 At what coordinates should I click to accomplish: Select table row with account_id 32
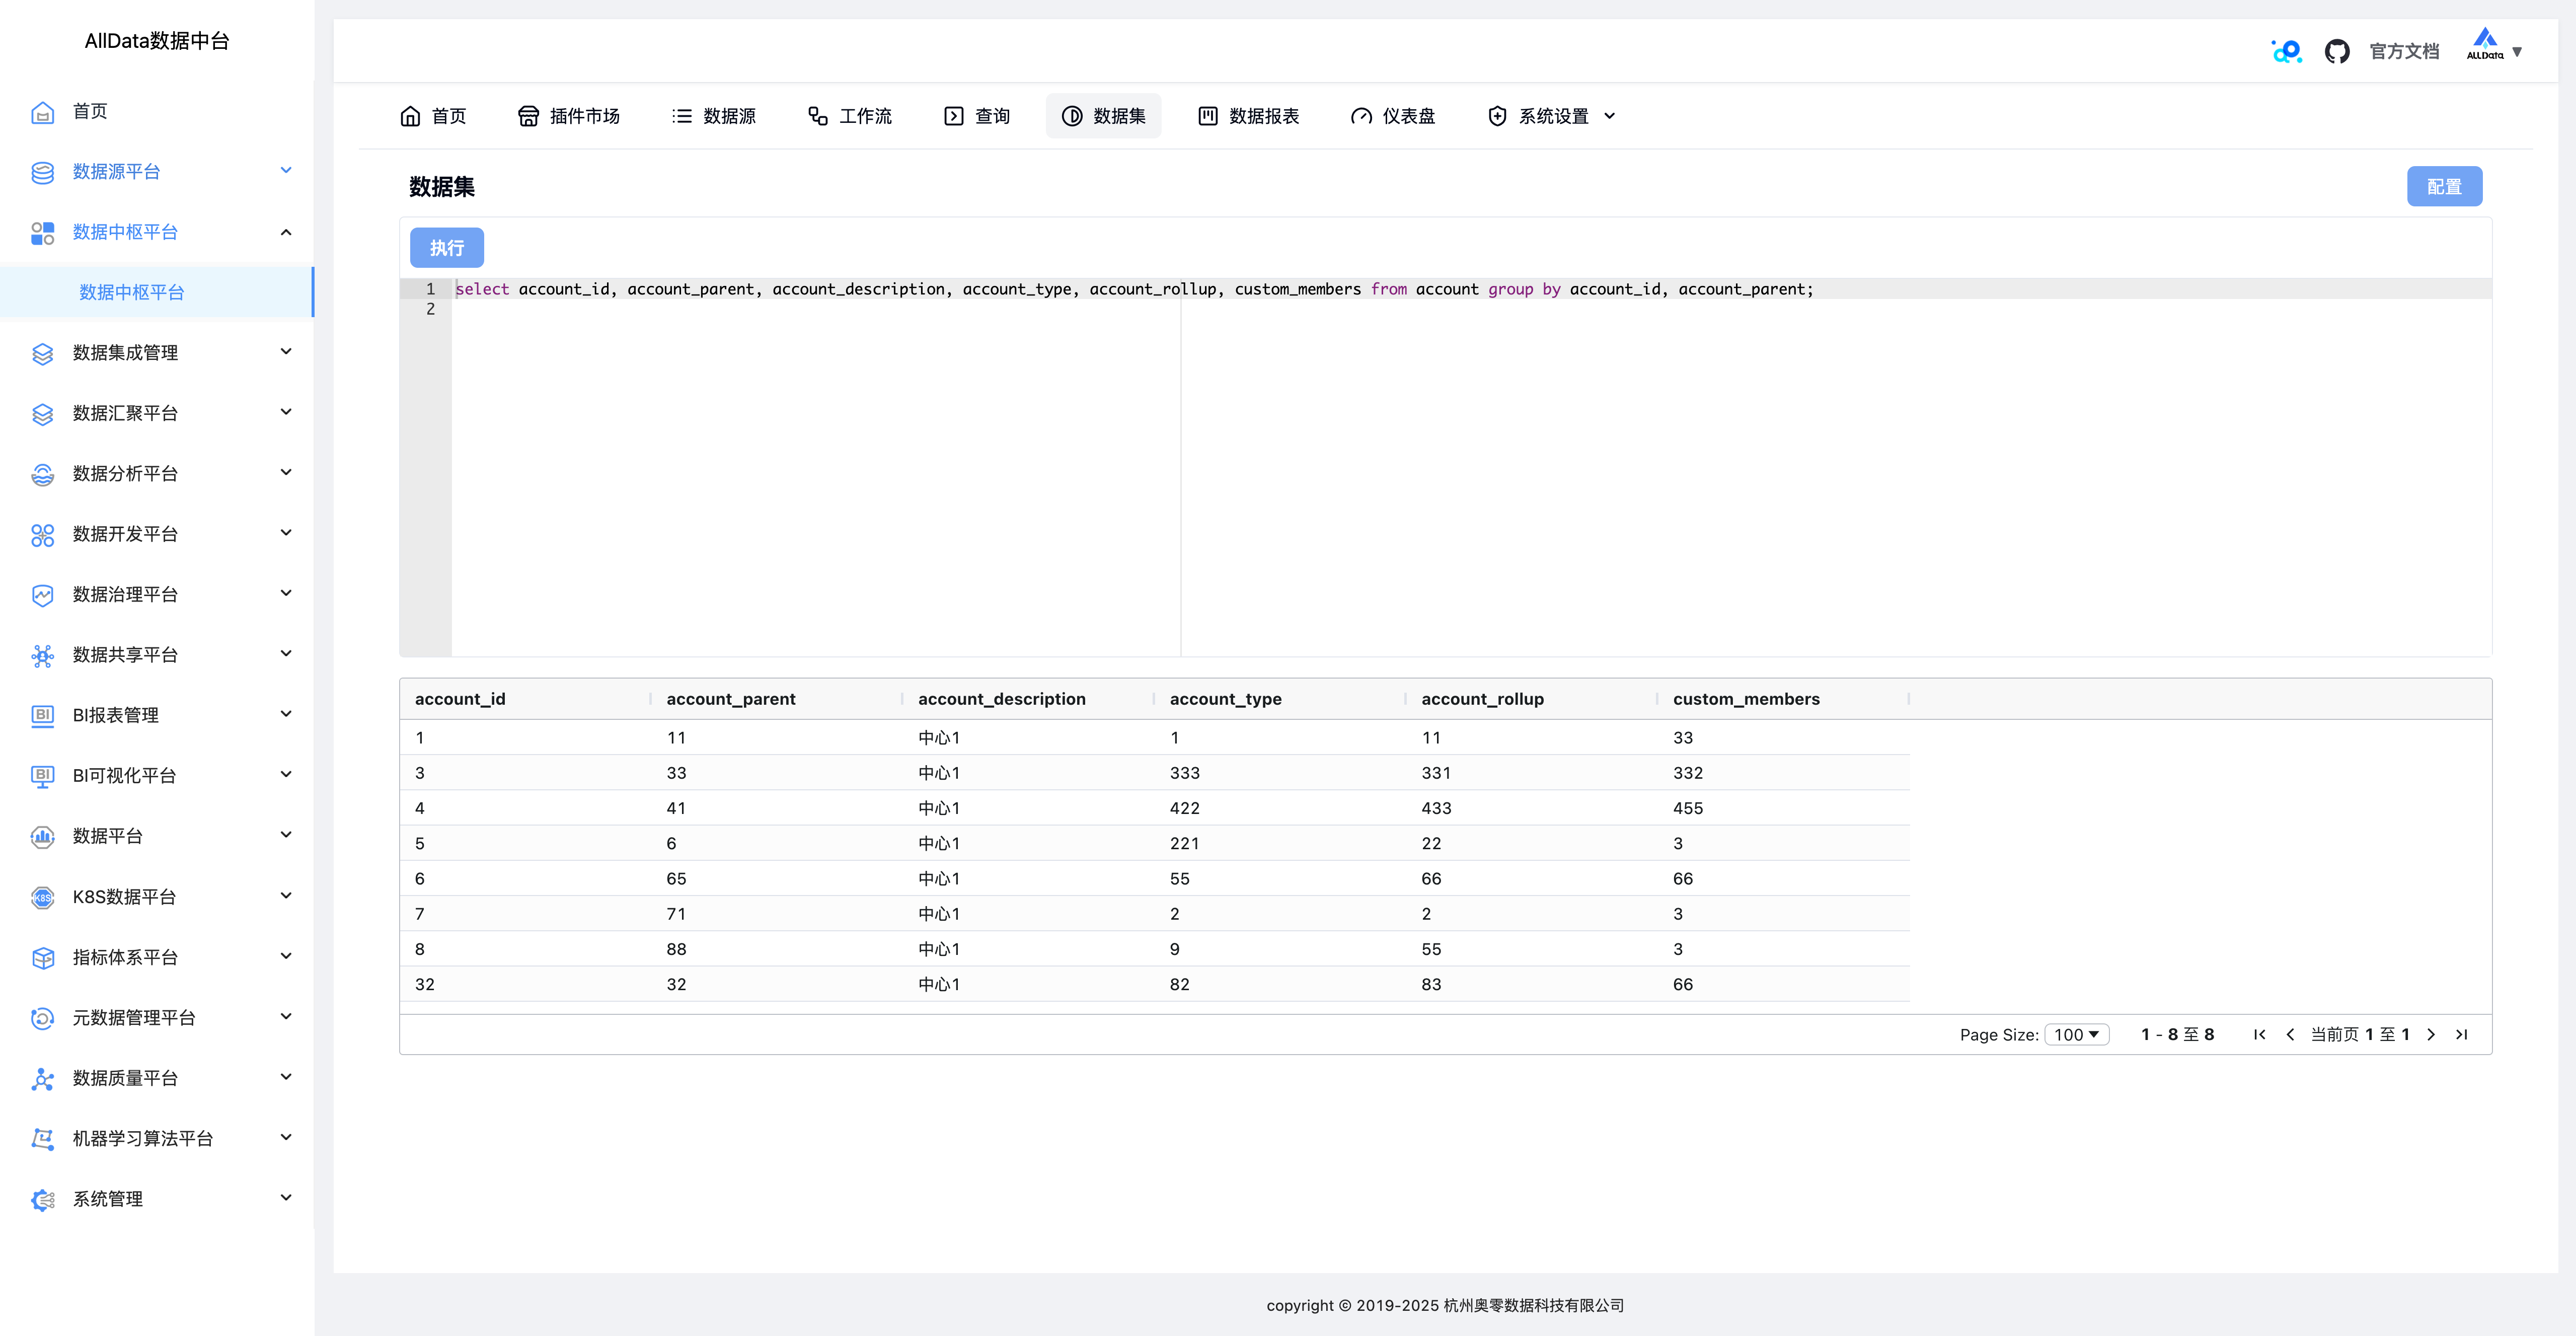(x=1154, y=985)
